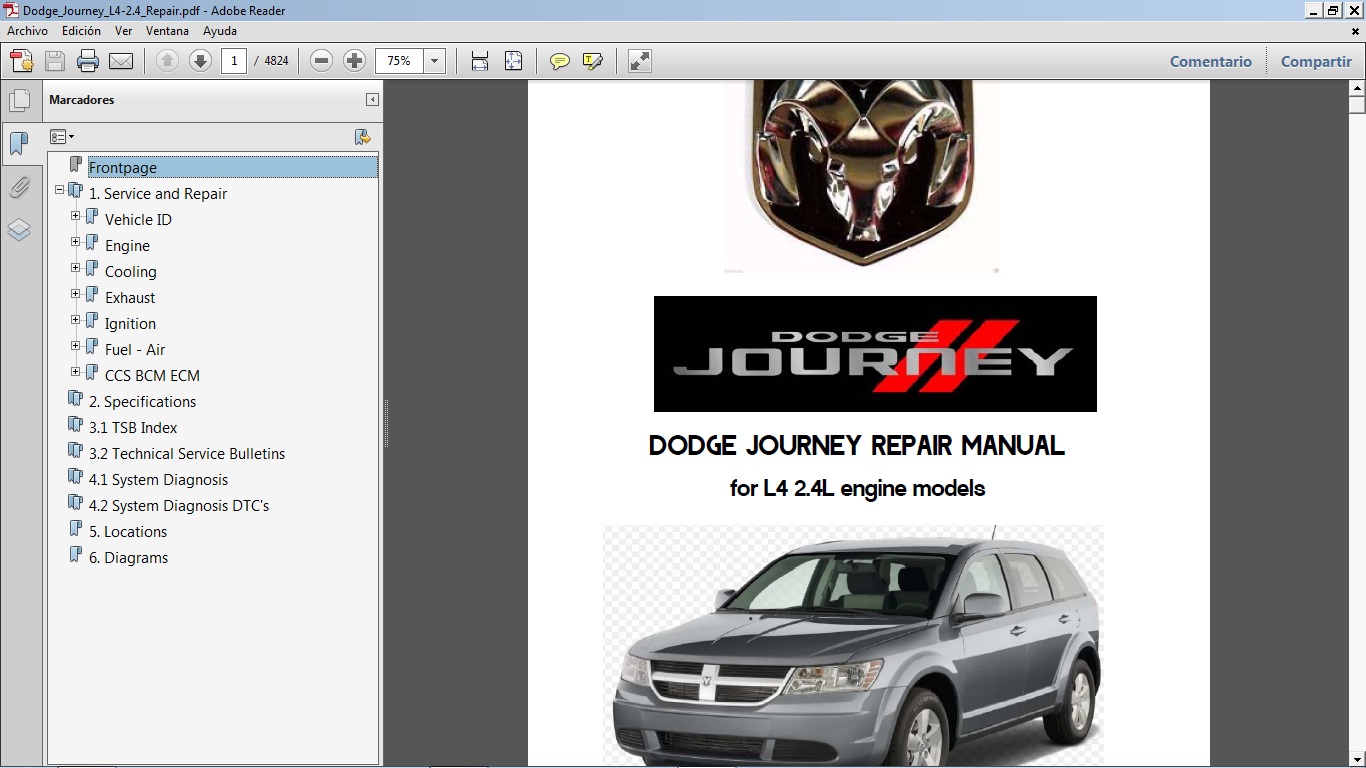Viewport: 1366px width, 768px height.
Task: Click the Engine bookmark label
Action: pos(127,246)
